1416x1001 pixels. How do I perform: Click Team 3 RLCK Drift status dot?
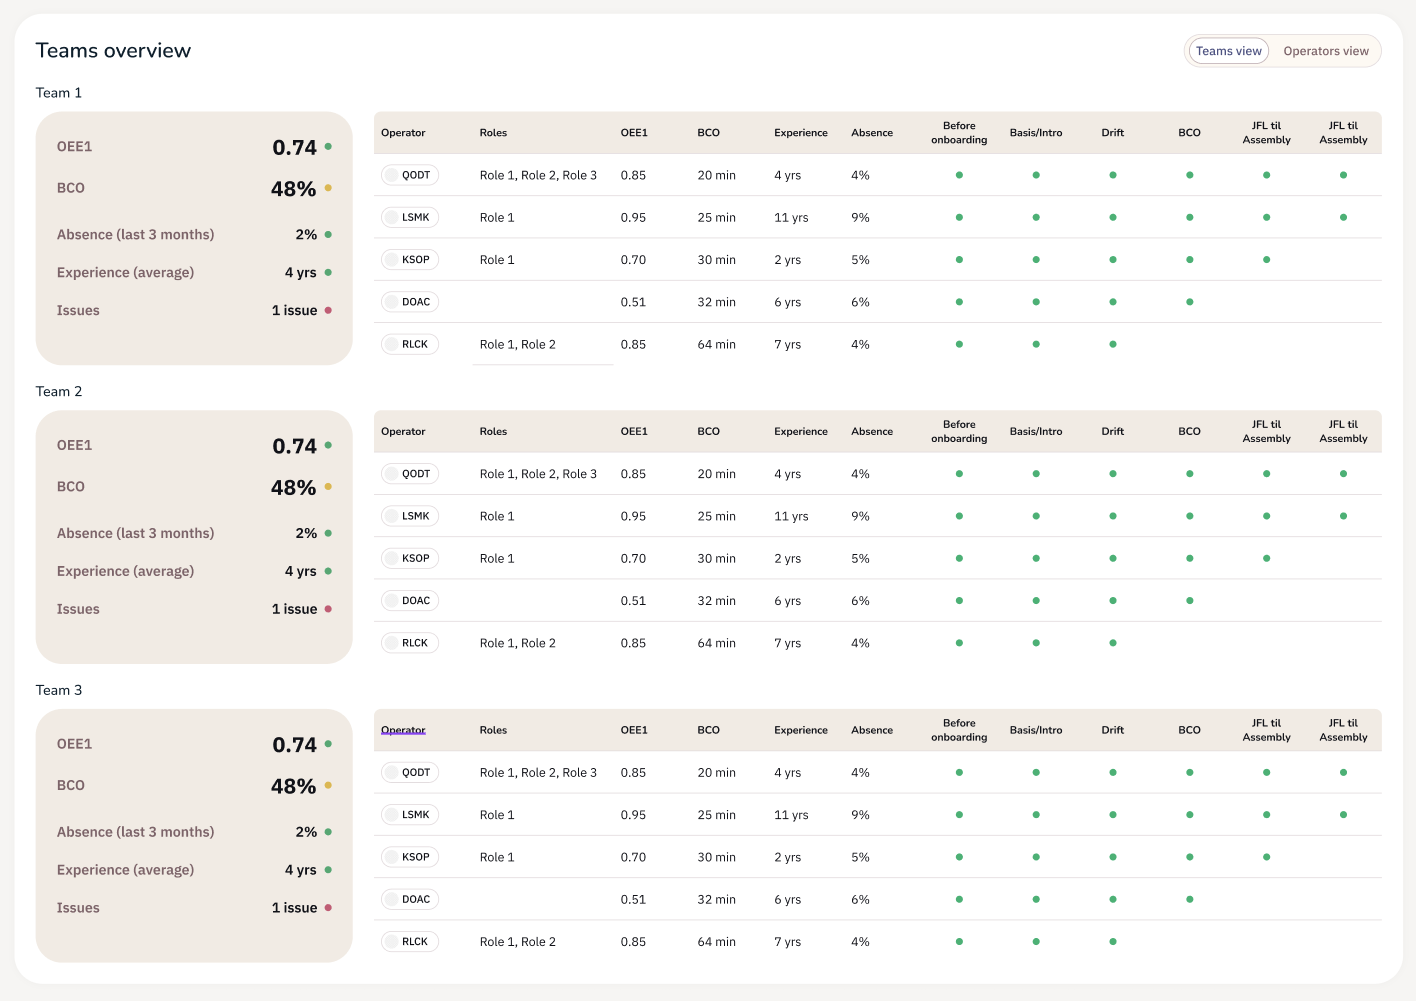(1113, 941)
